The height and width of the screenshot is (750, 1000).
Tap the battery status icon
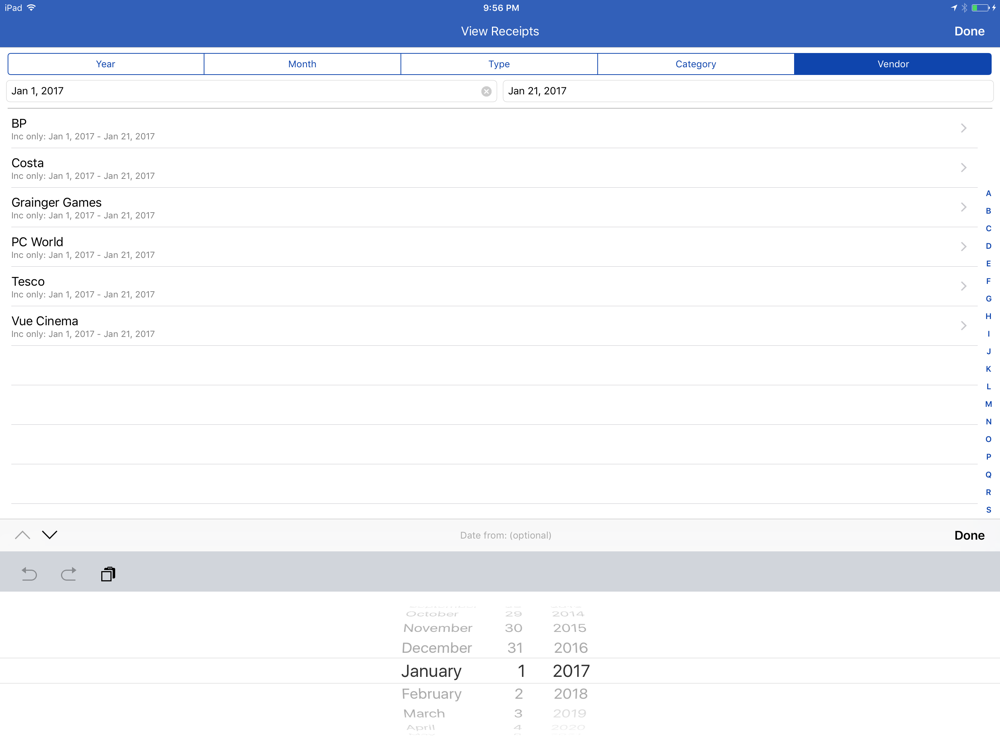(x=982, y=8)
